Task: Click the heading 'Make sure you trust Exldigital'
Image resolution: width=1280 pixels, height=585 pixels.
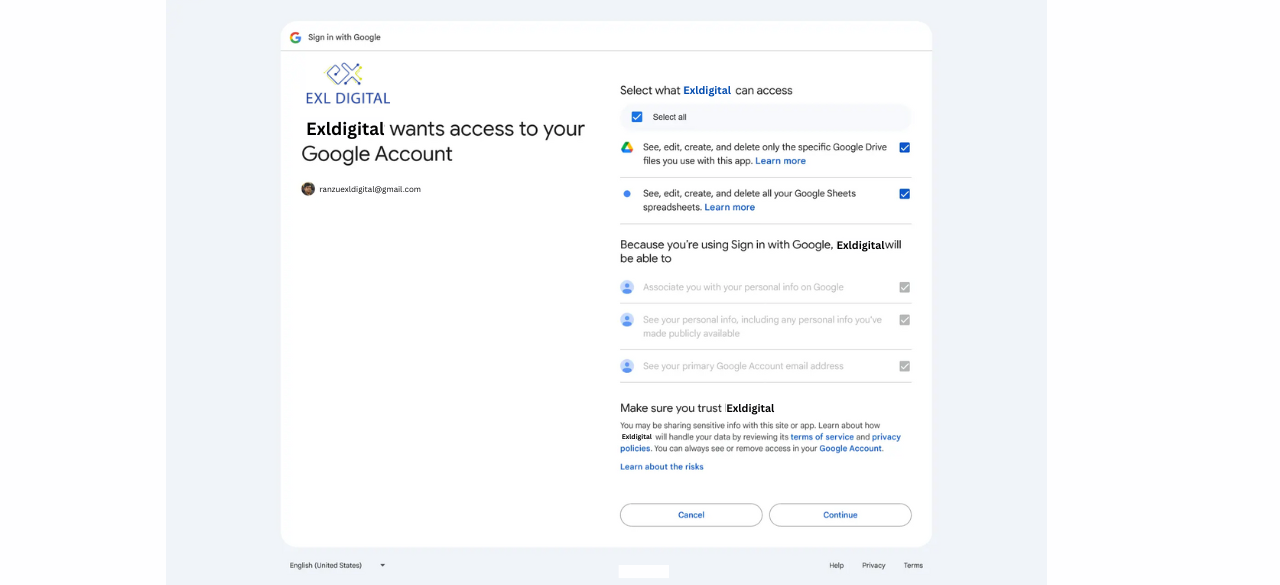Action: click(697, 408)
